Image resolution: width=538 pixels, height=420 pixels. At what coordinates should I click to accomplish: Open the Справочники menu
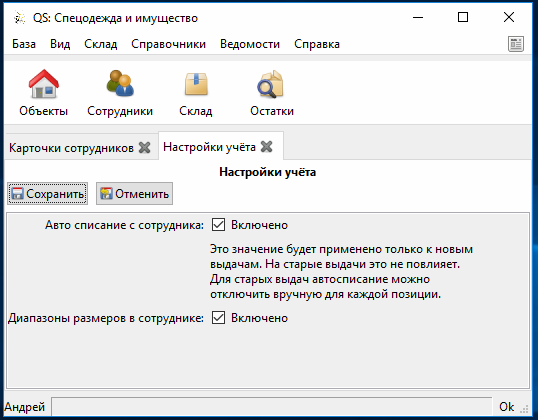(168, 44)
